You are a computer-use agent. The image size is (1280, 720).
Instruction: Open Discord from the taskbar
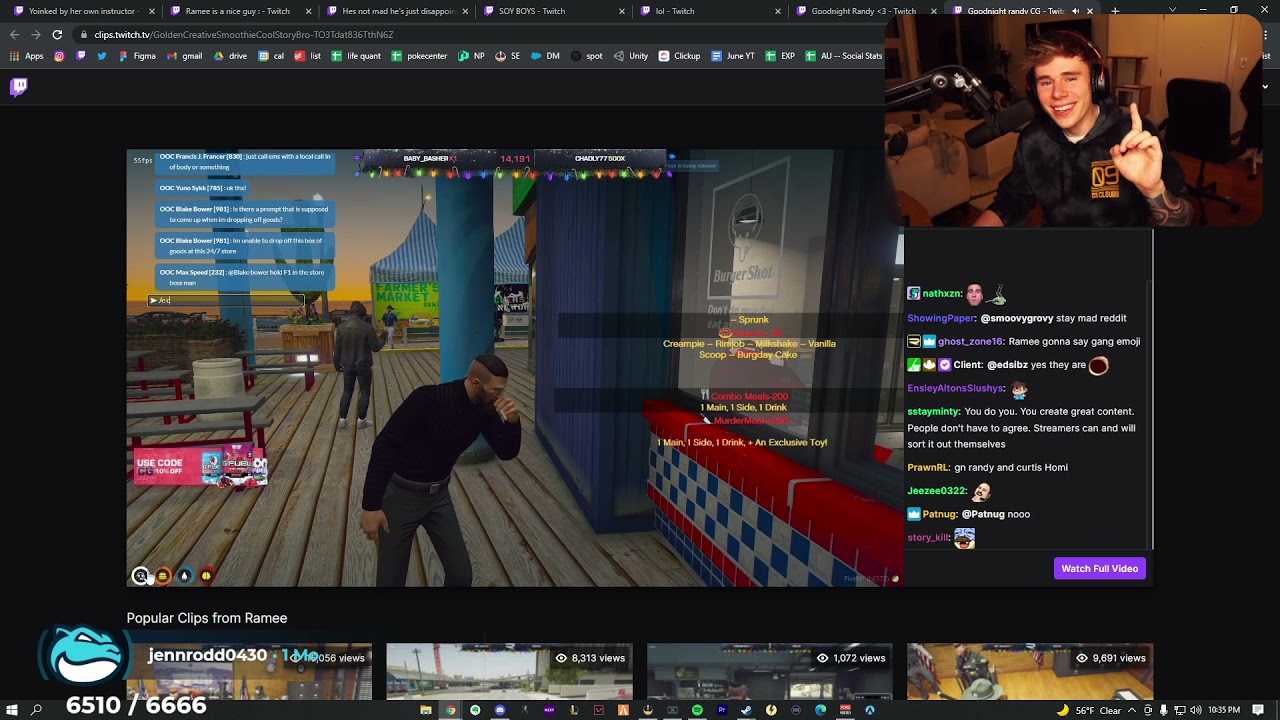pyautogui.click(x=500, y=710)
